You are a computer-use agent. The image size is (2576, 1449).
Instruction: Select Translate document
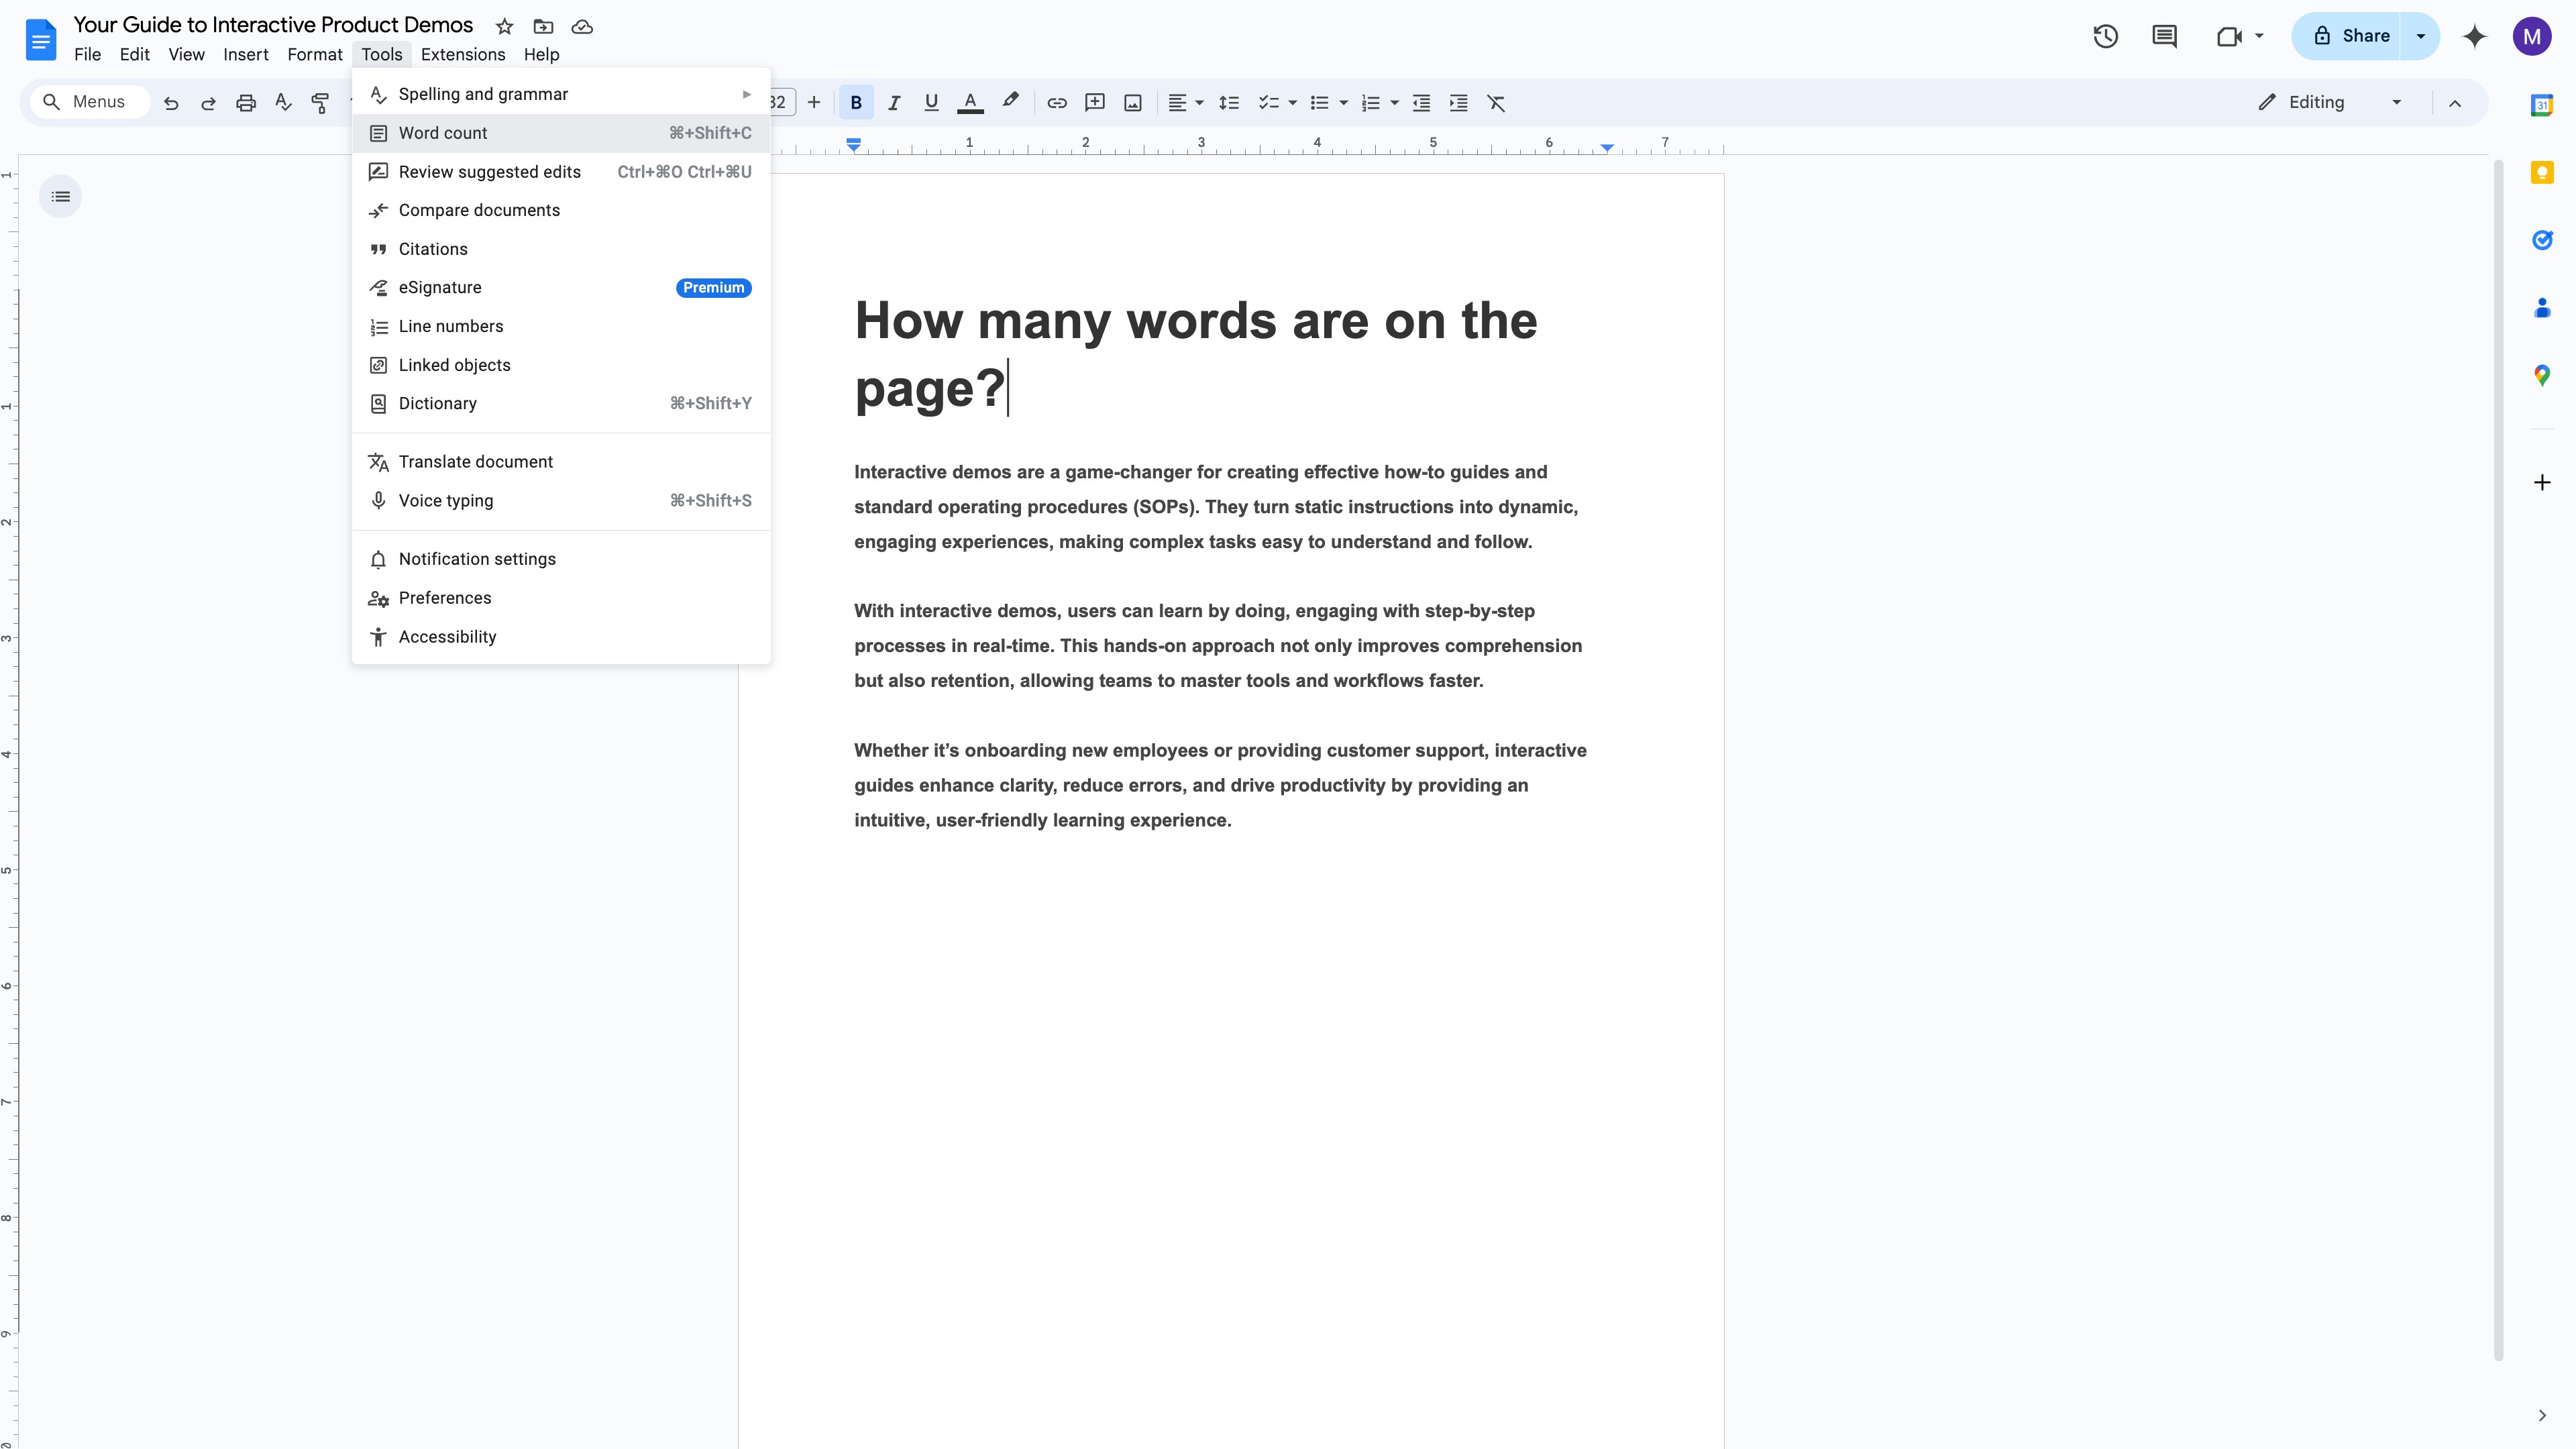561,462
